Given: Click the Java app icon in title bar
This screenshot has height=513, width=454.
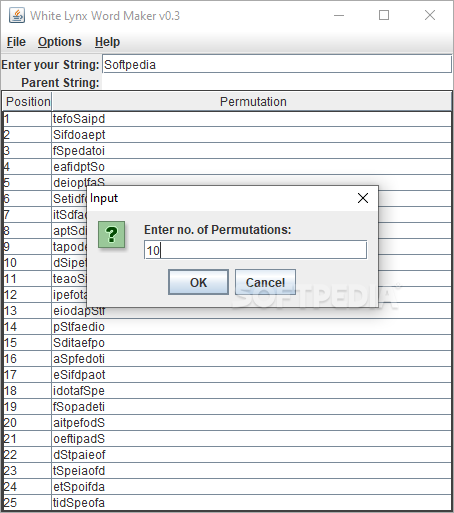Looking at the screenshot, I should click(16, 15).
